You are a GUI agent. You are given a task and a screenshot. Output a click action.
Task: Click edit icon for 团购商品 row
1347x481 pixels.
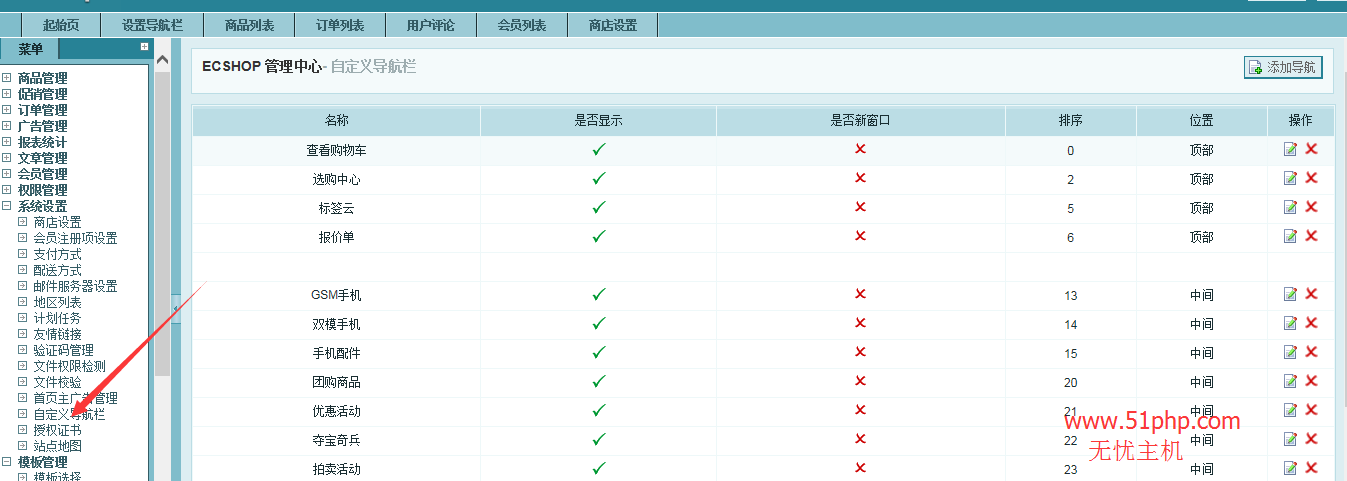pos(1290,381)
